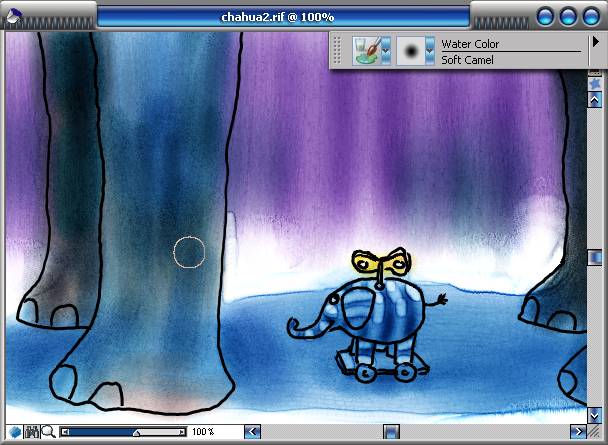Open the brush category dropdown arrow

386,50
